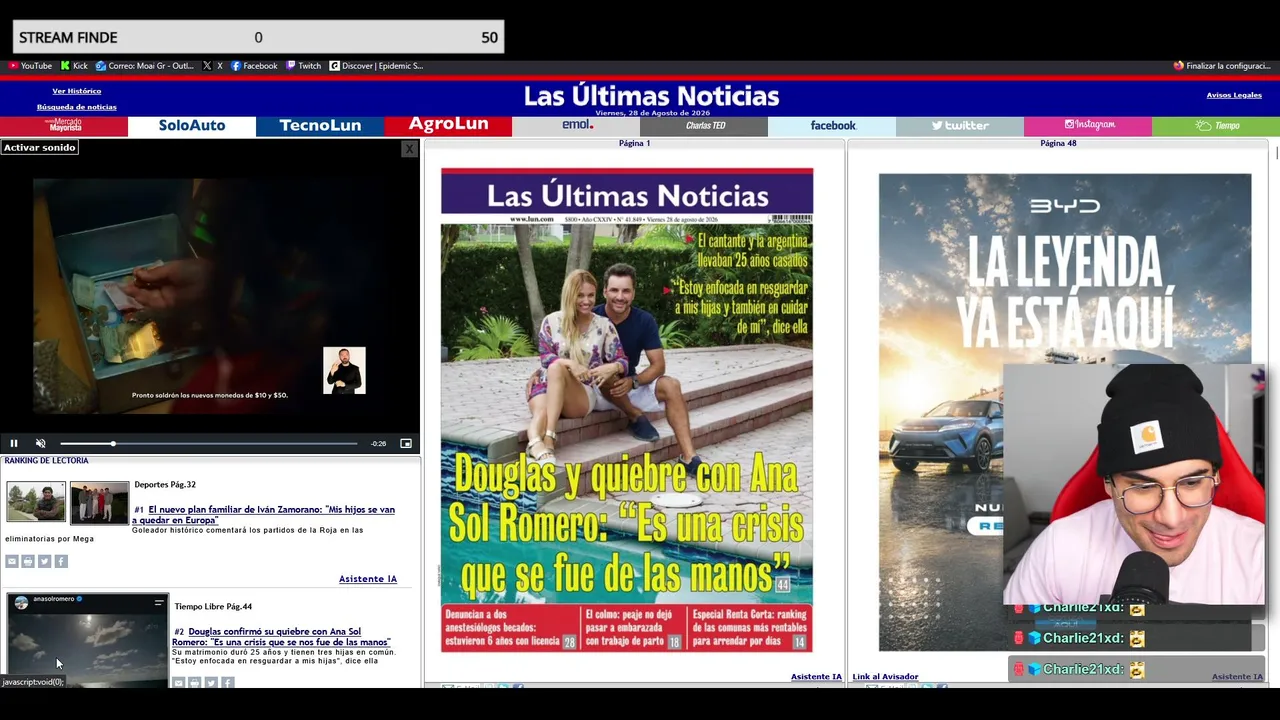The width and height of the screenshot is (1280, 720).
Task: Open the Facebook bookmark in bookmarks bar
Action: [x=254, y=66]
